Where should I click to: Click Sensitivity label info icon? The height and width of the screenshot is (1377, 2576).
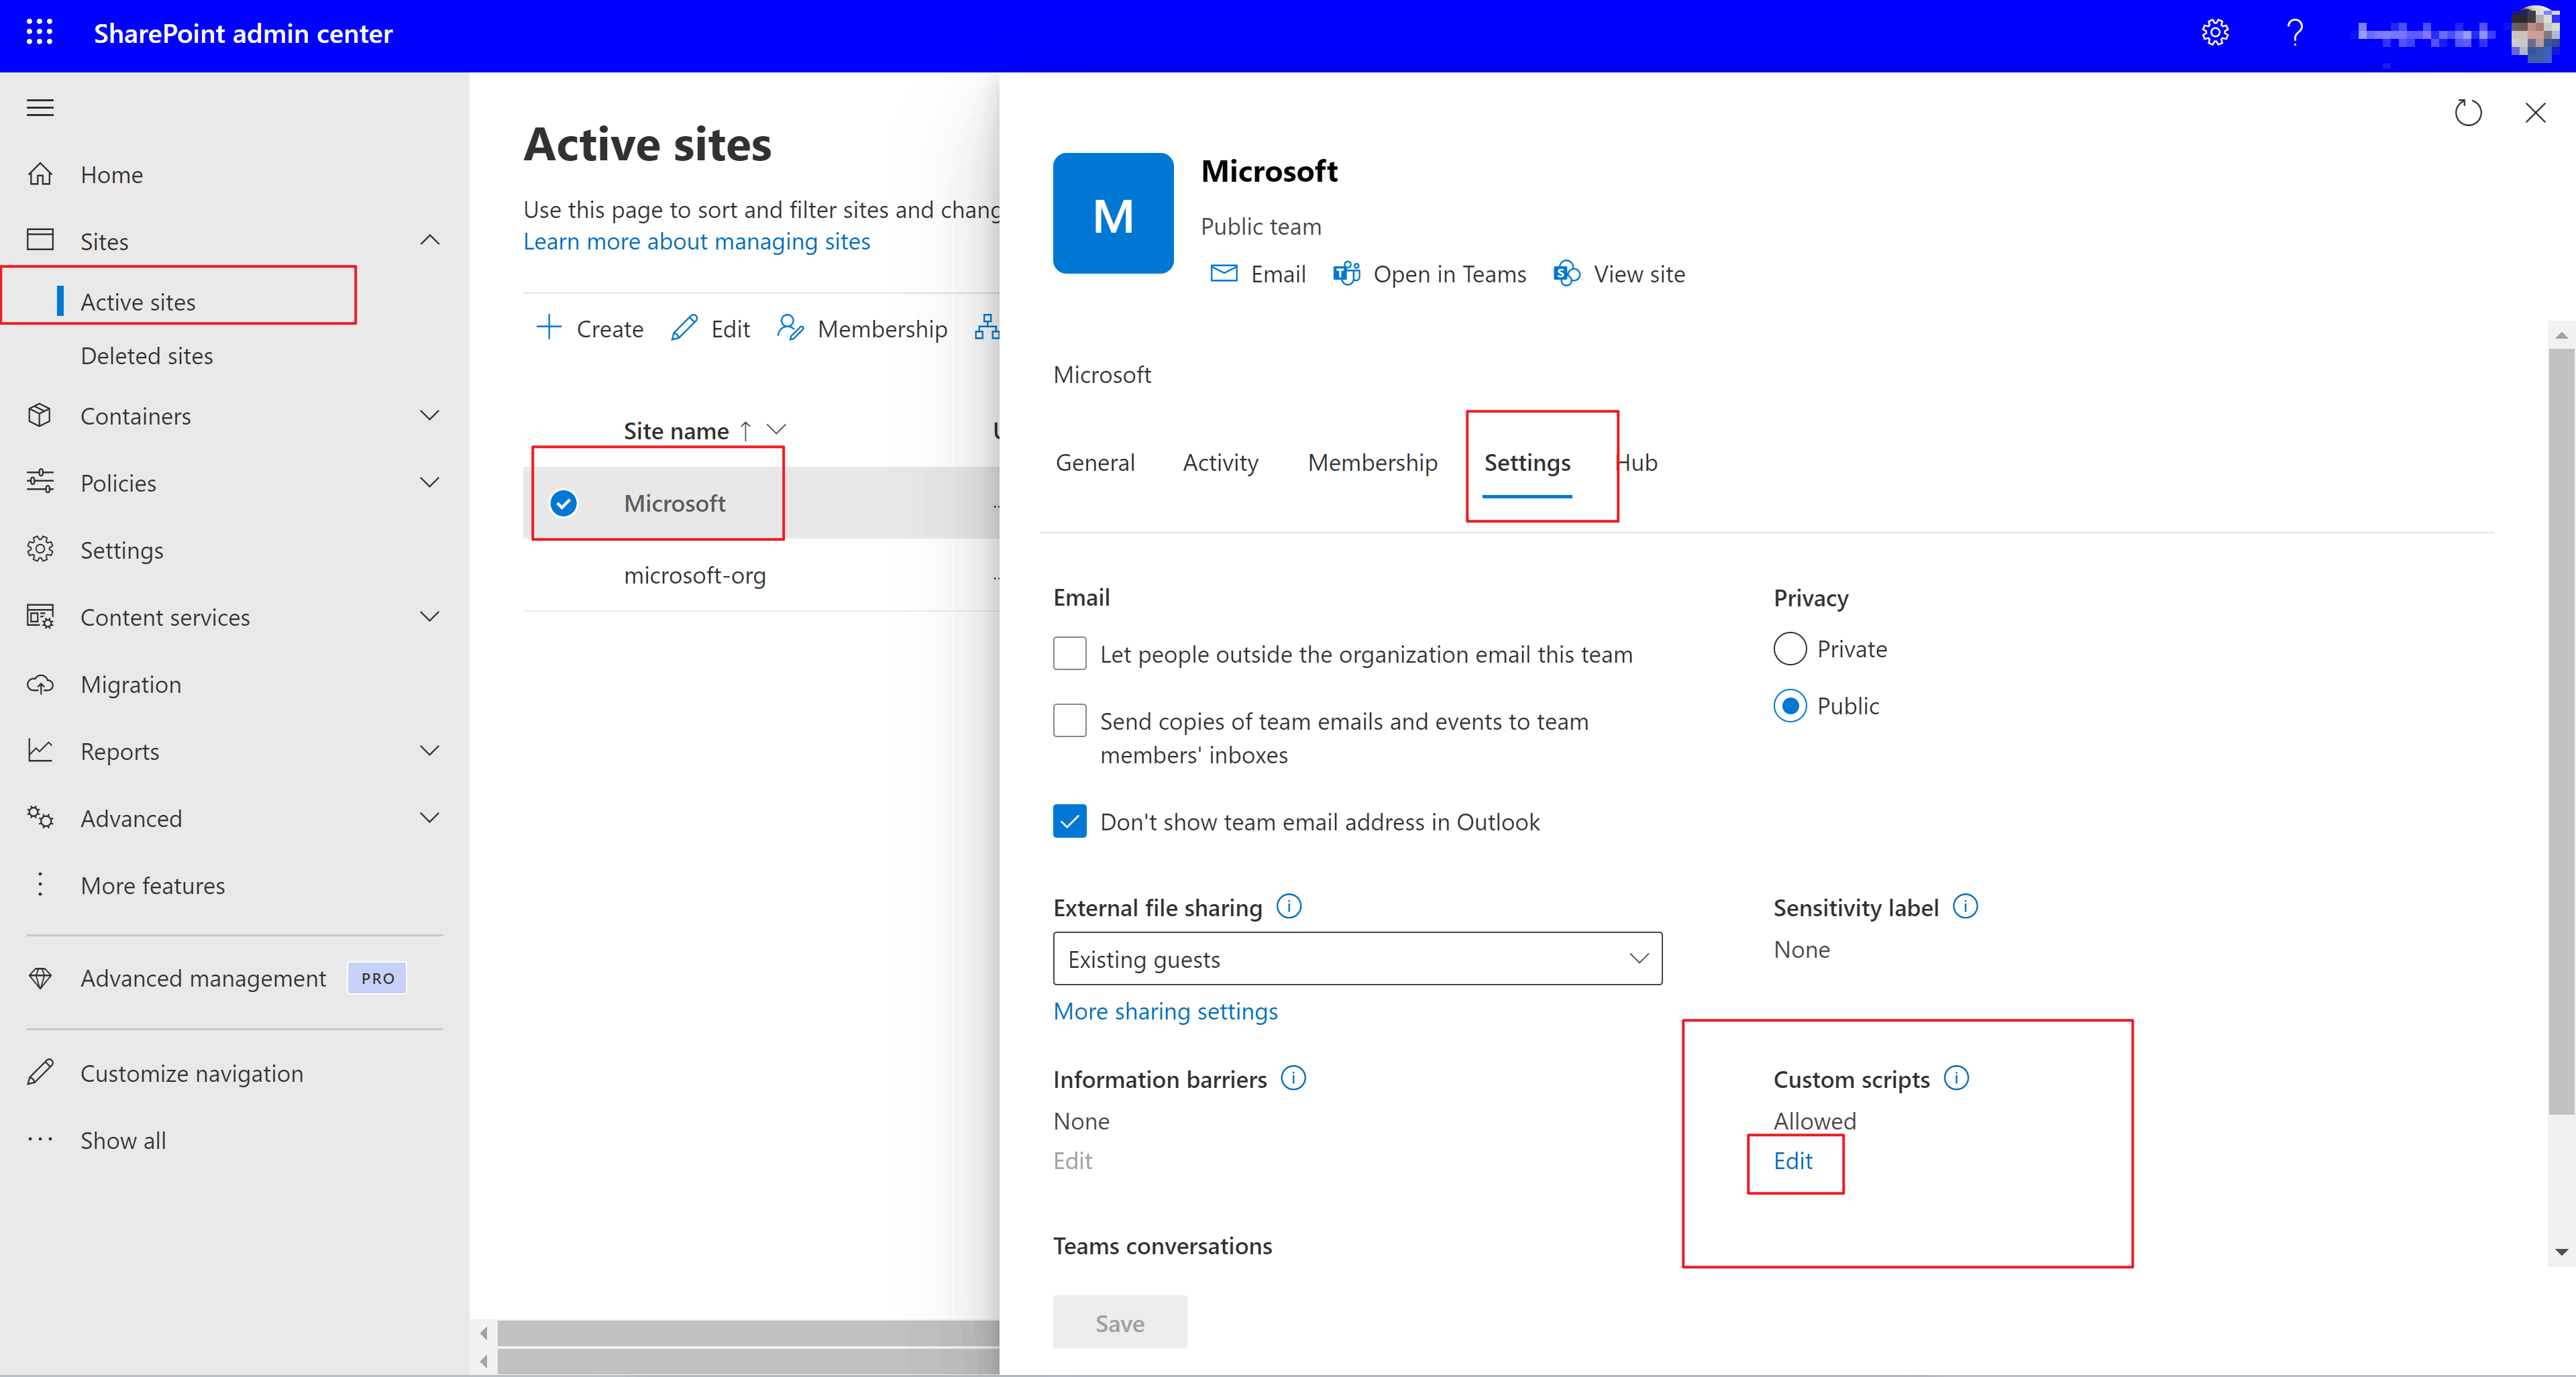pyautogui.click(x=1965, y=906)
